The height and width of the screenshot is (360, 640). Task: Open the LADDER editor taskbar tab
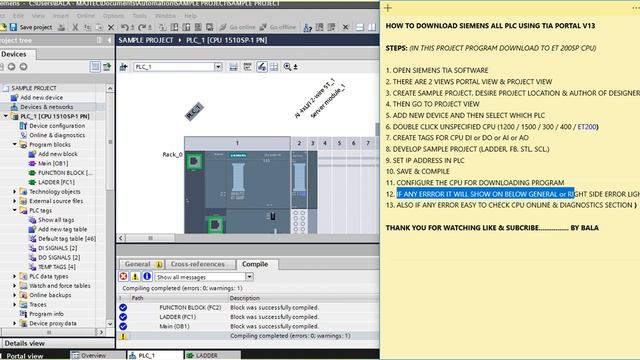tap(212, 356)
